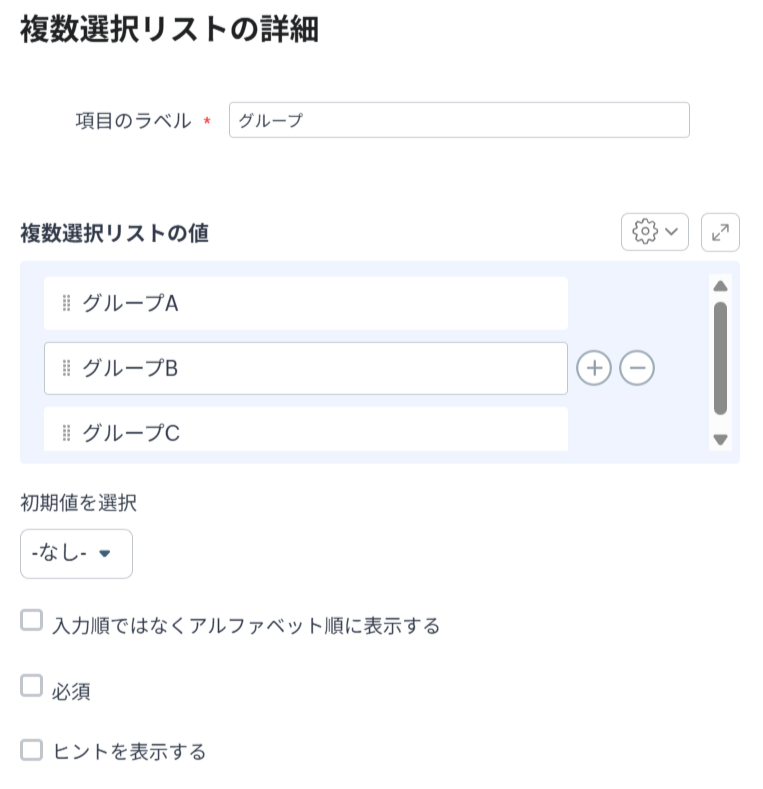Click the gear settings icon above the list
Screen dimensions: 763x789
pyautogui.click(x=645, y=232)
